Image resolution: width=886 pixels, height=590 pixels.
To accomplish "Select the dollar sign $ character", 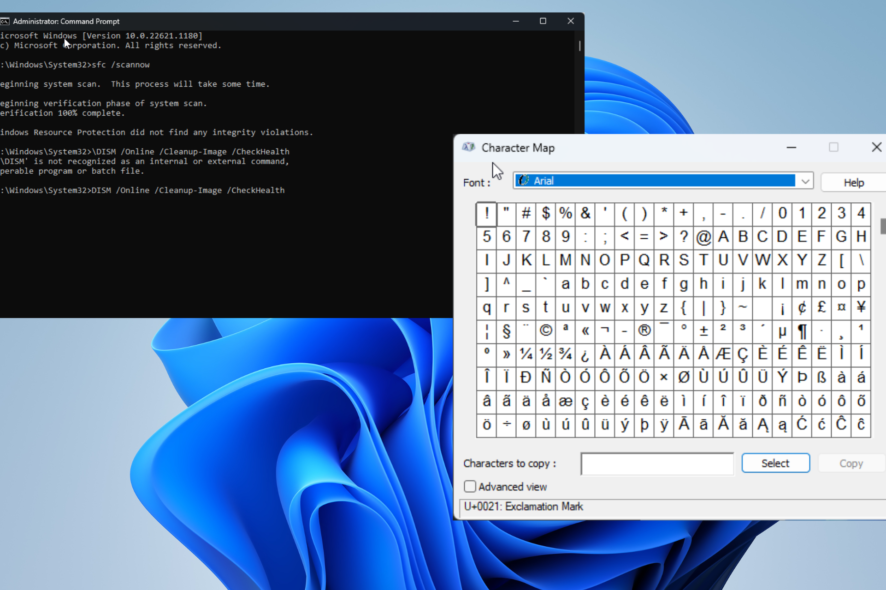I will point(545,214).
